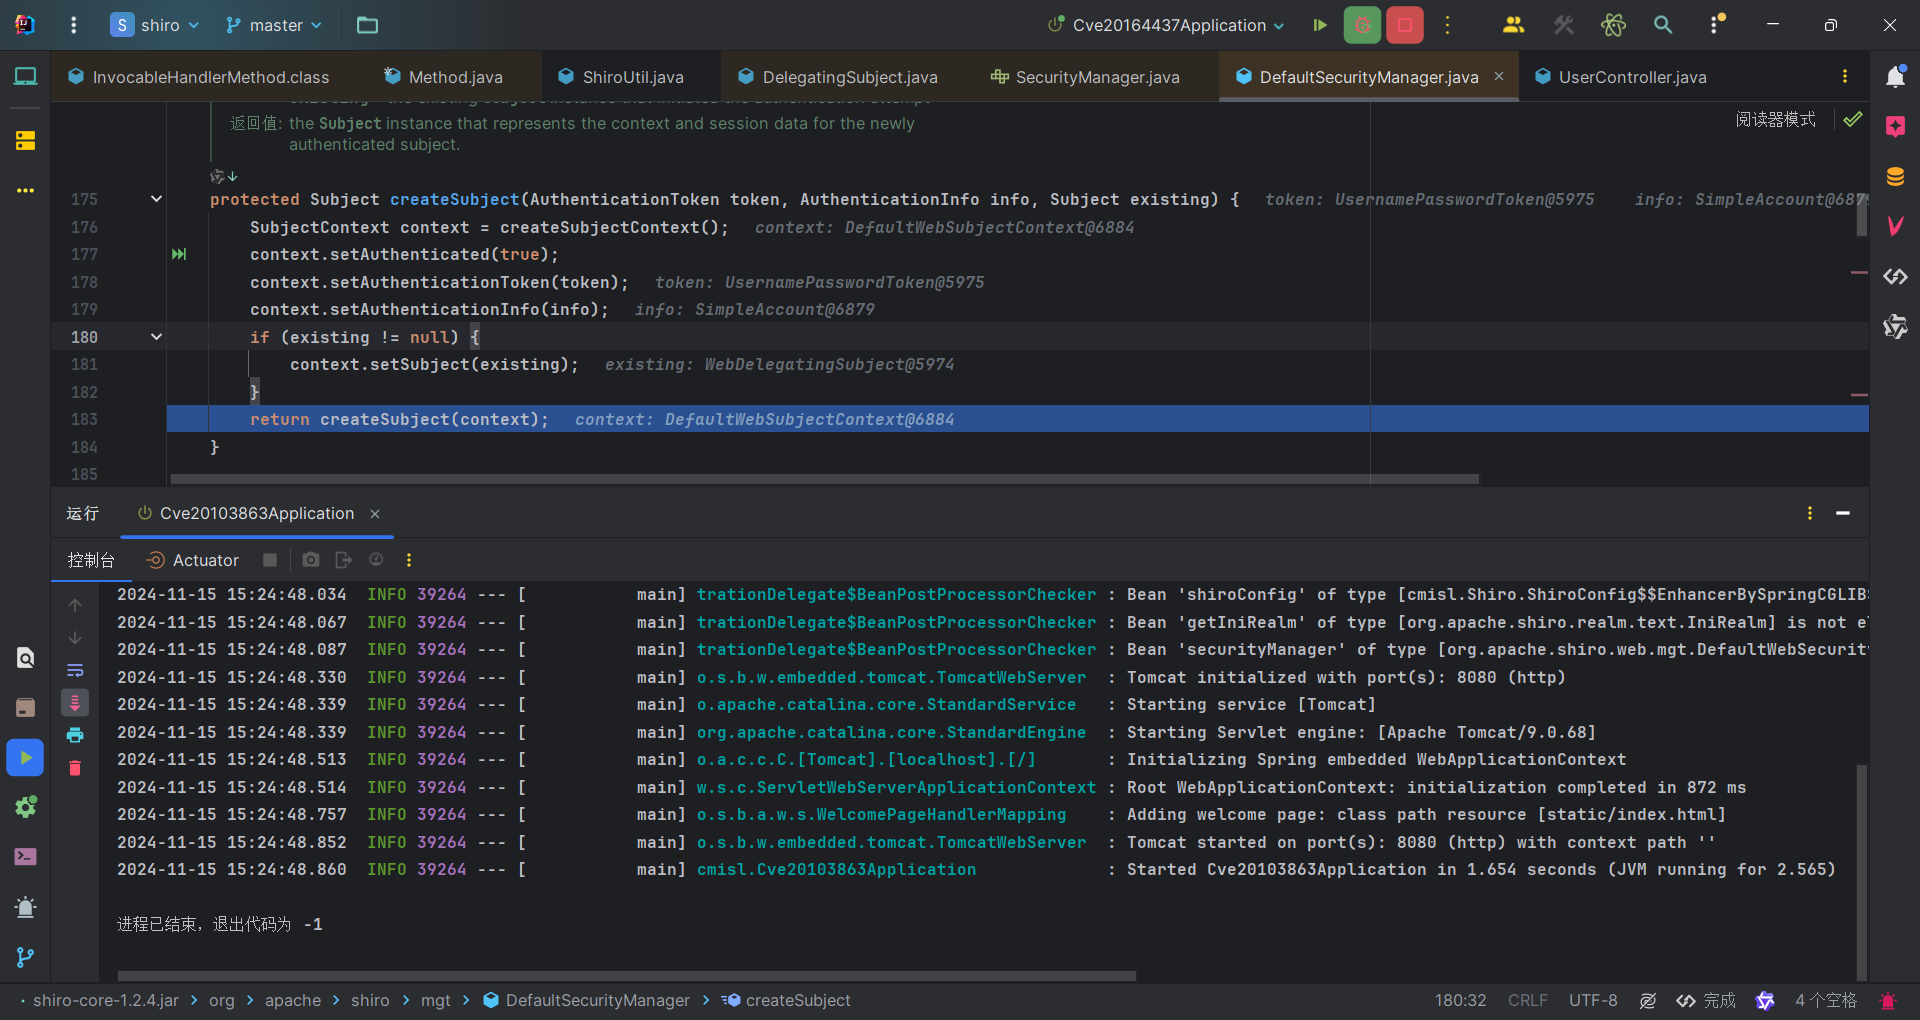Screen dimensions: 1920x1020
Task: Collapse if-block fold arrow at line 180
Action: click(x=156, y=337)
